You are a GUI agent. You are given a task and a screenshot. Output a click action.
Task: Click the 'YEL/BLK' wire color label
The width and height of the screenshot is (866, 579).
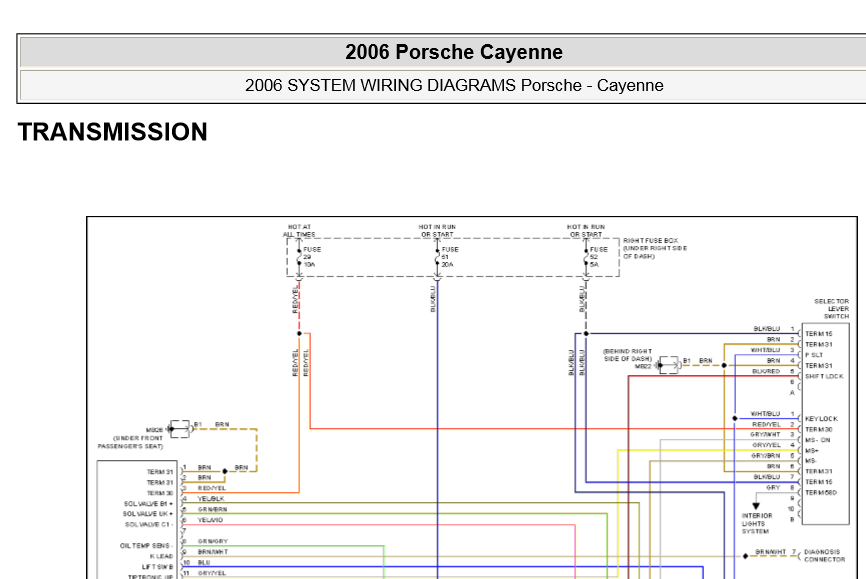[x=211, y=498]
